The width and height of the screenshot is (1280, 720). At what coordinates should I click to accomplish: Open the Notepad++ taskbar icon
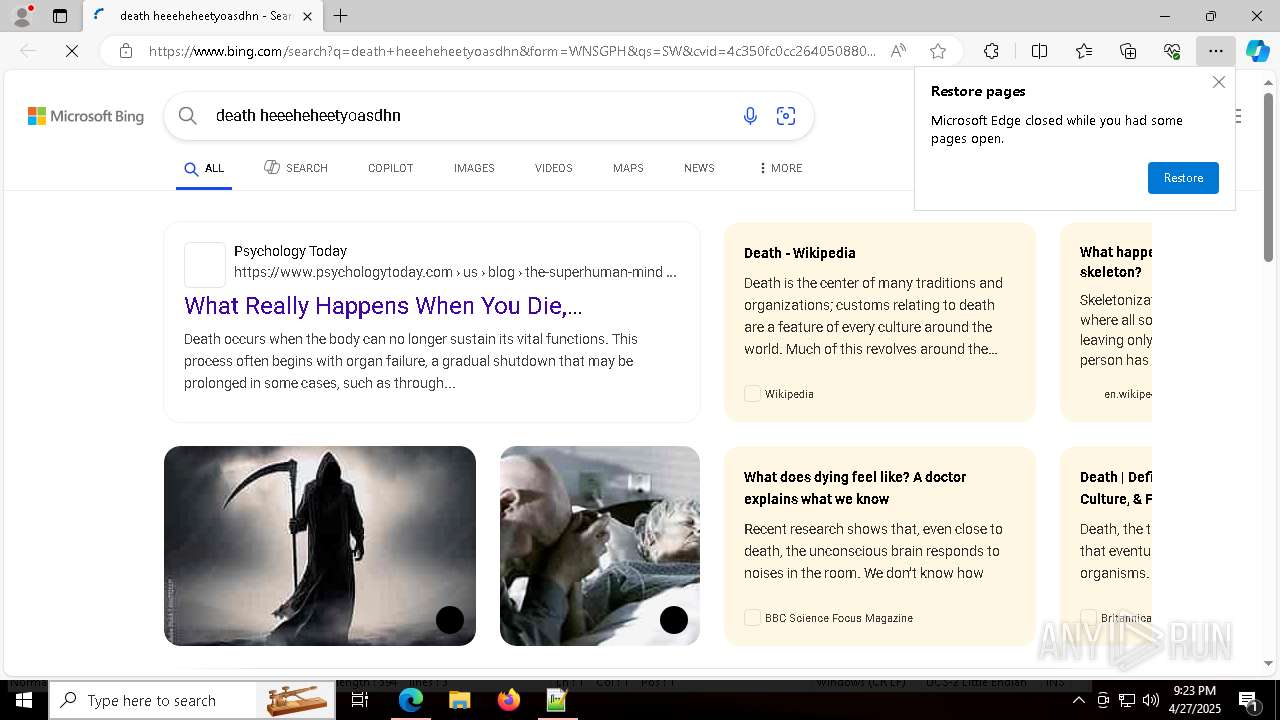tap(557, 701)
